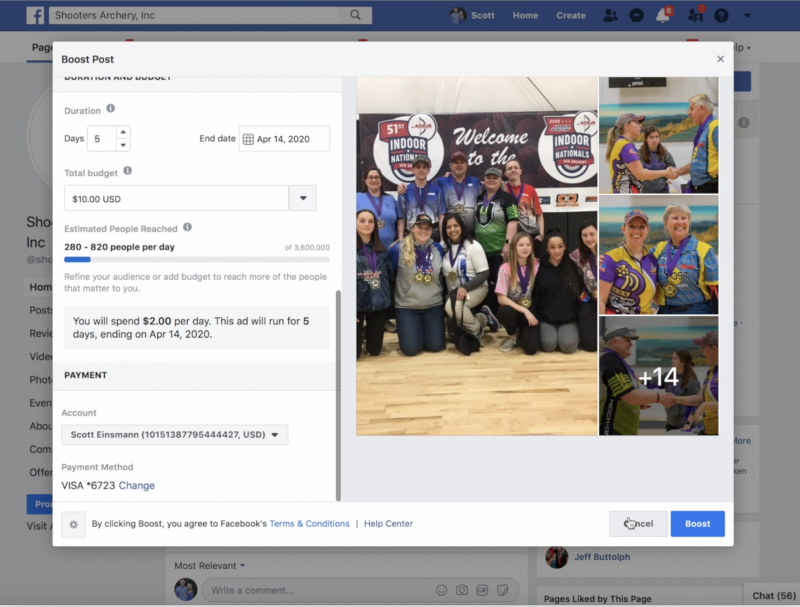Image resolution: width=800 pixels, height=607 pixels.
Task: Open the GIF picker in comment box
Action: [x=482, y=590]
